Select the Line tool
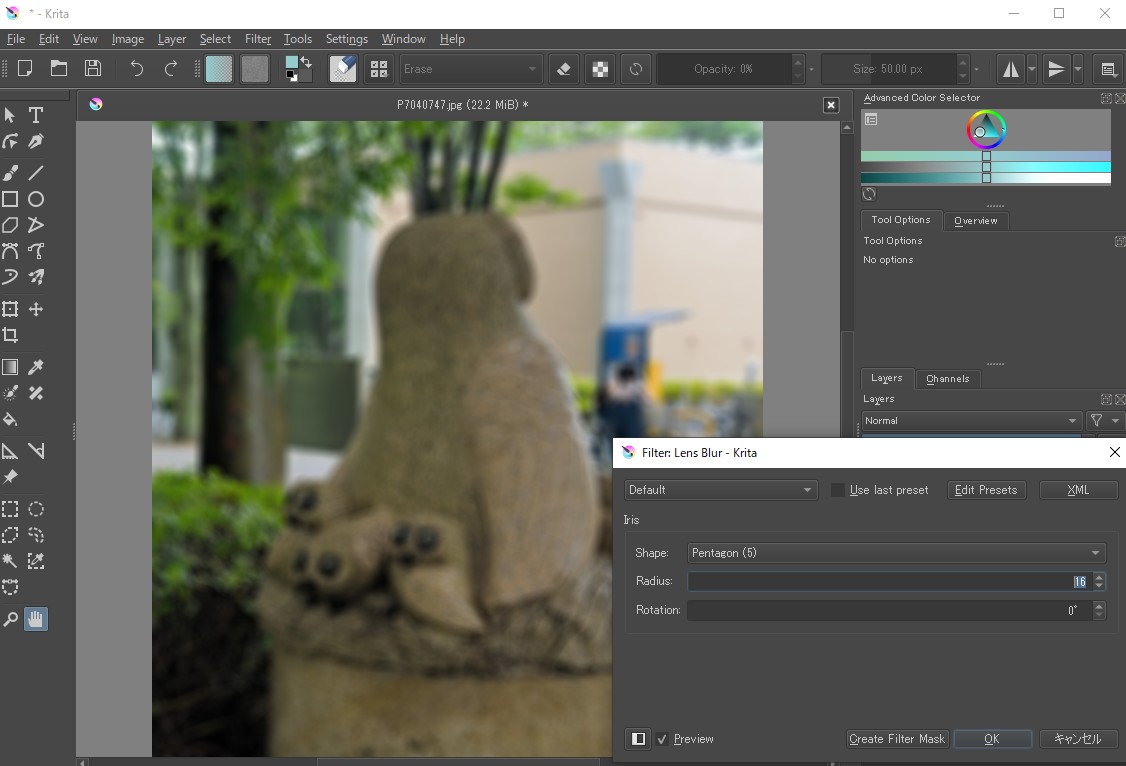Viewport: 1126px width, 766px height. coord(36,173)
